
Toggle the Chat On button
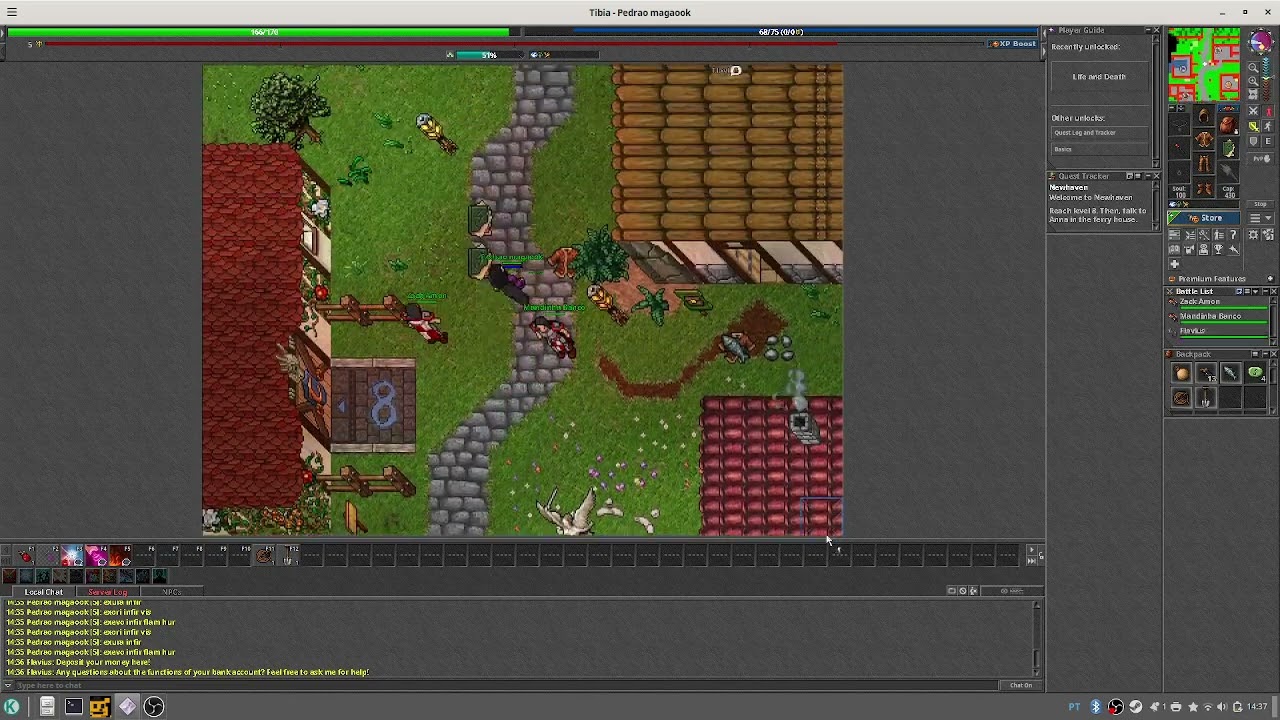point(1021,685)
